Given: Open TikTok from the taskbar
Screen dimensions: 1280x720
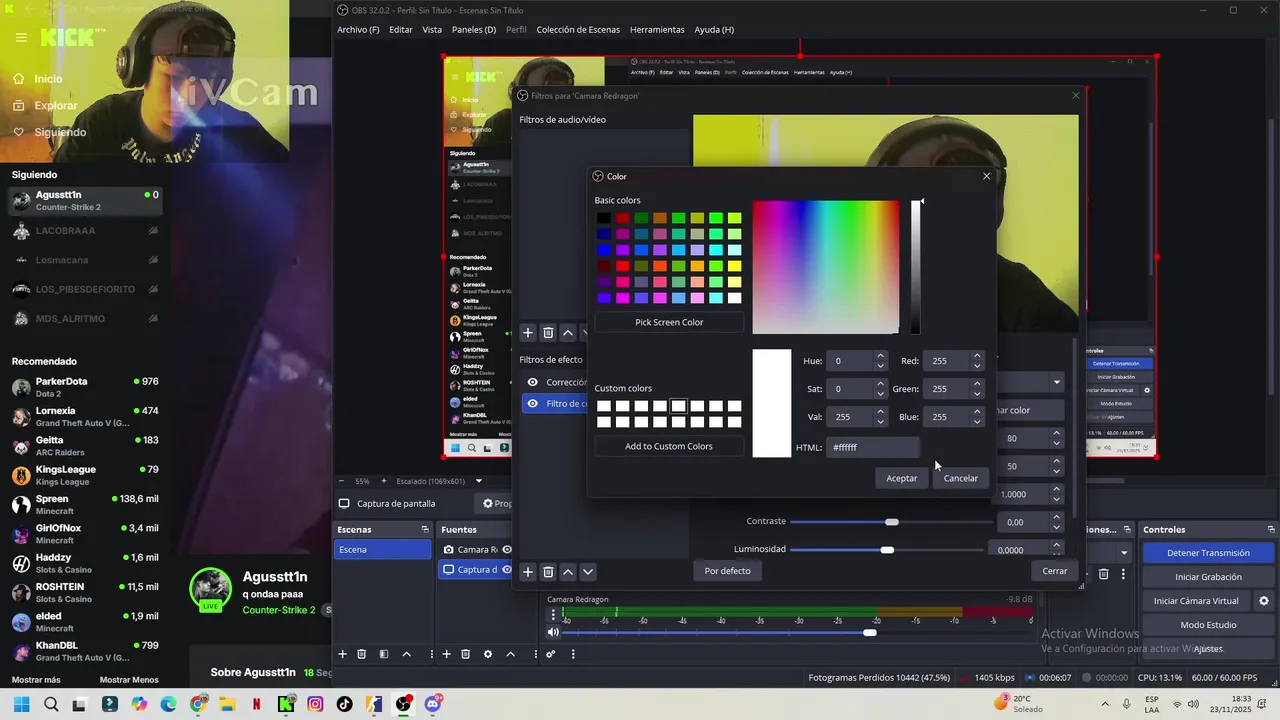Looking at the screenshot, I should (x=345, y=704).
